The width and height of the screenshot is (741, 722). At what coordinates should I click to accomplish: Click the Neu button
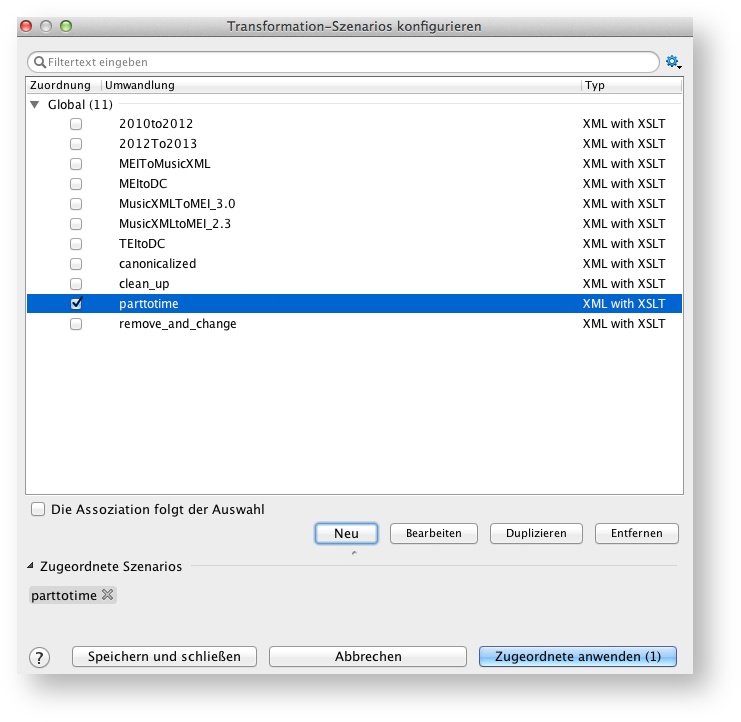click(x=346, y=533)
